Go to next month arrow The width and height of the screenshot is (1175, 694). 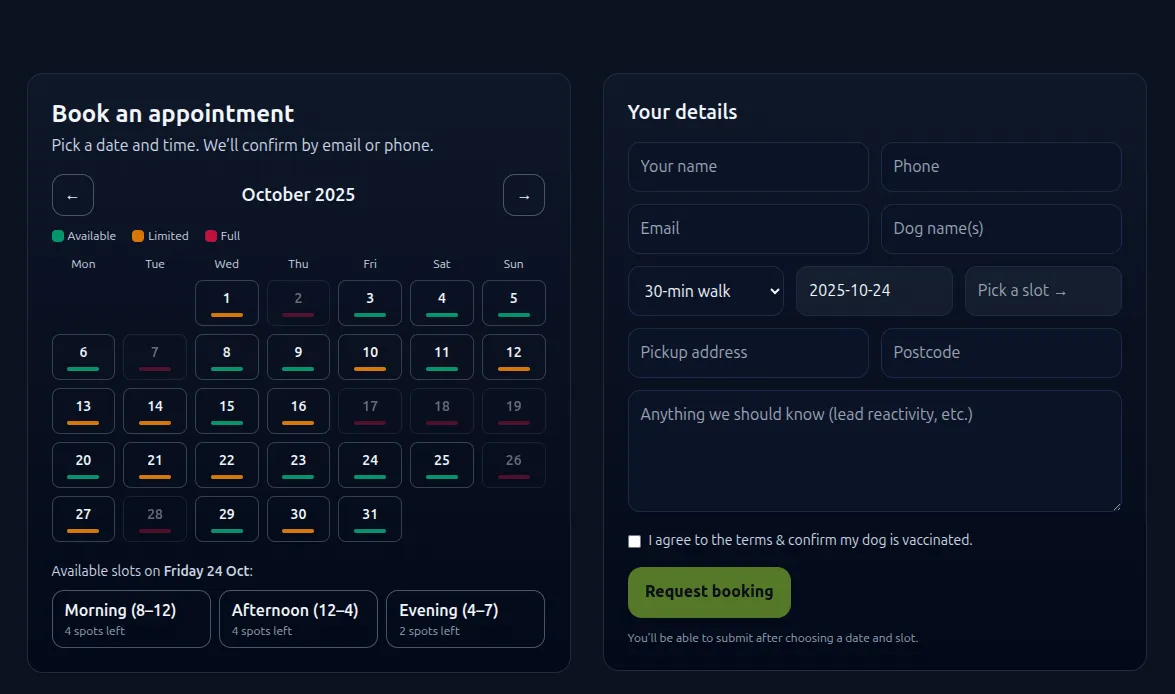[524, 195]
